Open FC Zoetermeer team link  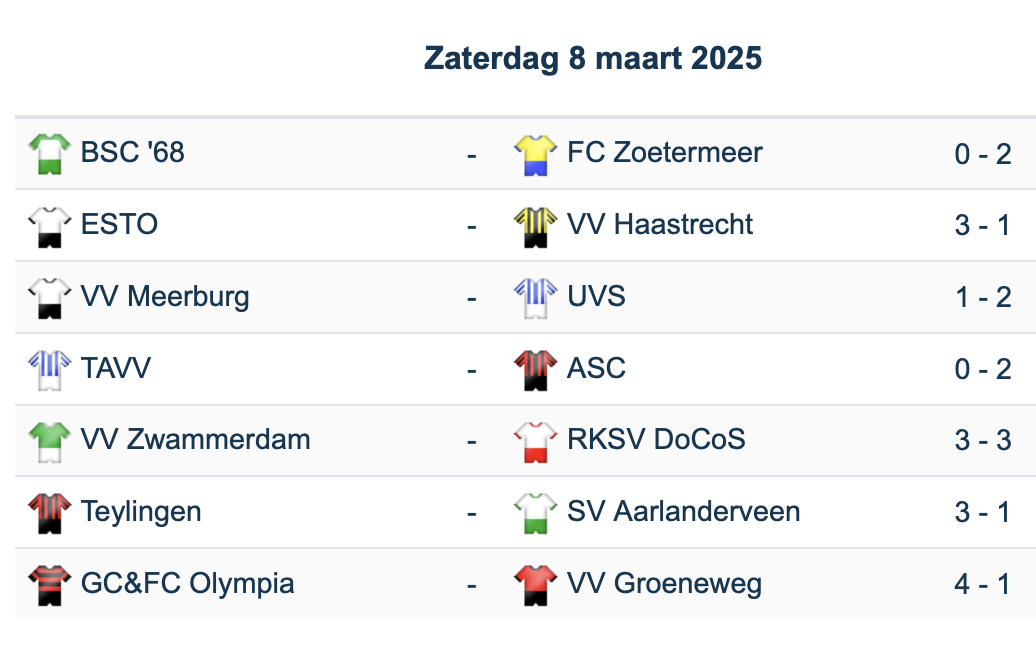tap(664, 153)
